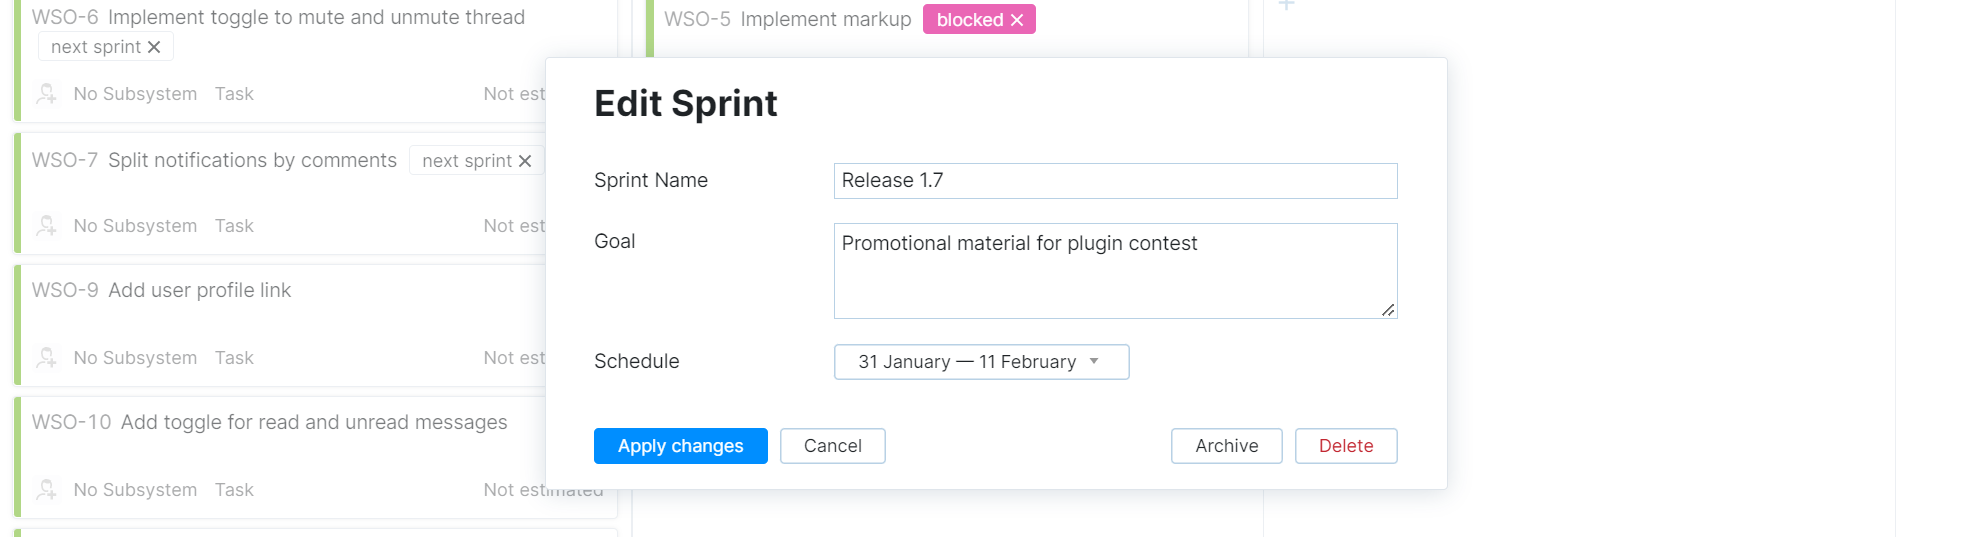Screen dimensions: 1987x537
Task: Click assignee icon on WSO-10 card
Action: (47, 490)
